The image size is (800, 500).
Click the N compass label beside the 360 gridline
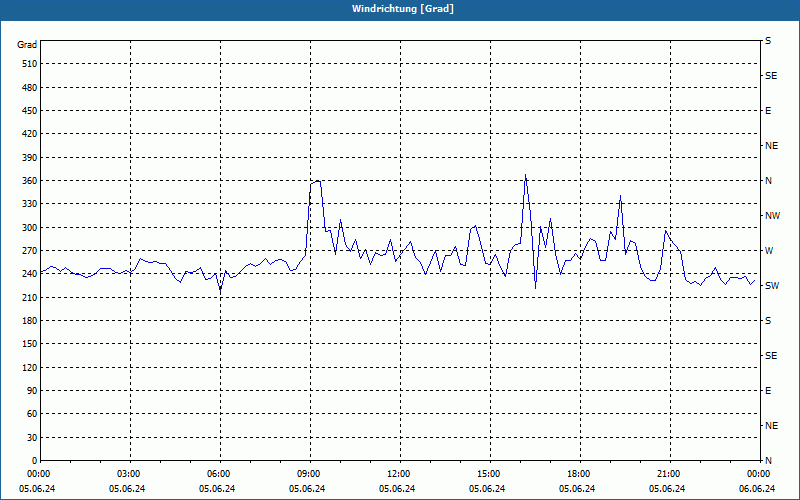pos(768,181)
